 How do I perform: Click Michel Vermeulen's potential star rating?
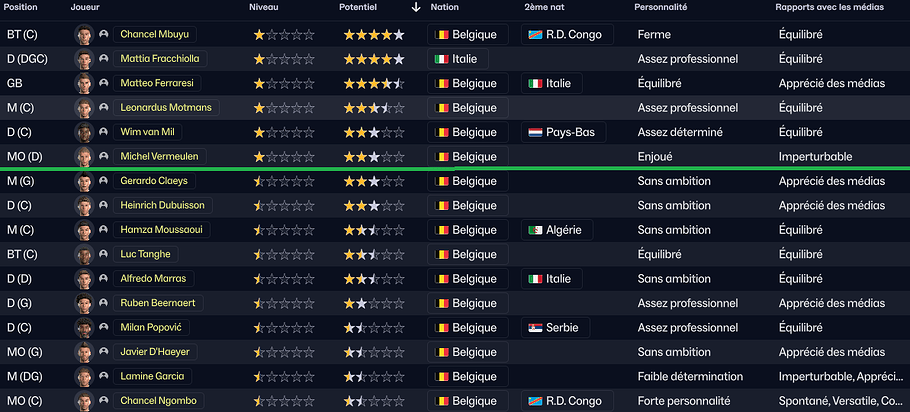[x=374, y=157]
